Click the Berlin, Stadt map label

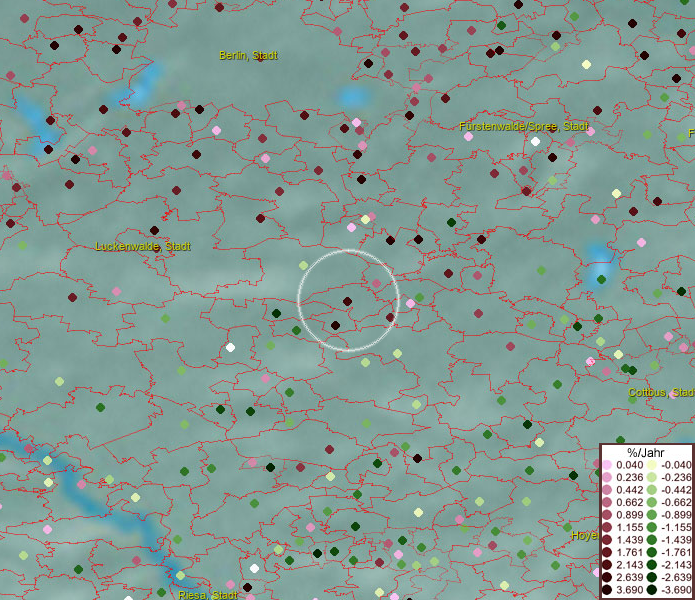point(248,55)
